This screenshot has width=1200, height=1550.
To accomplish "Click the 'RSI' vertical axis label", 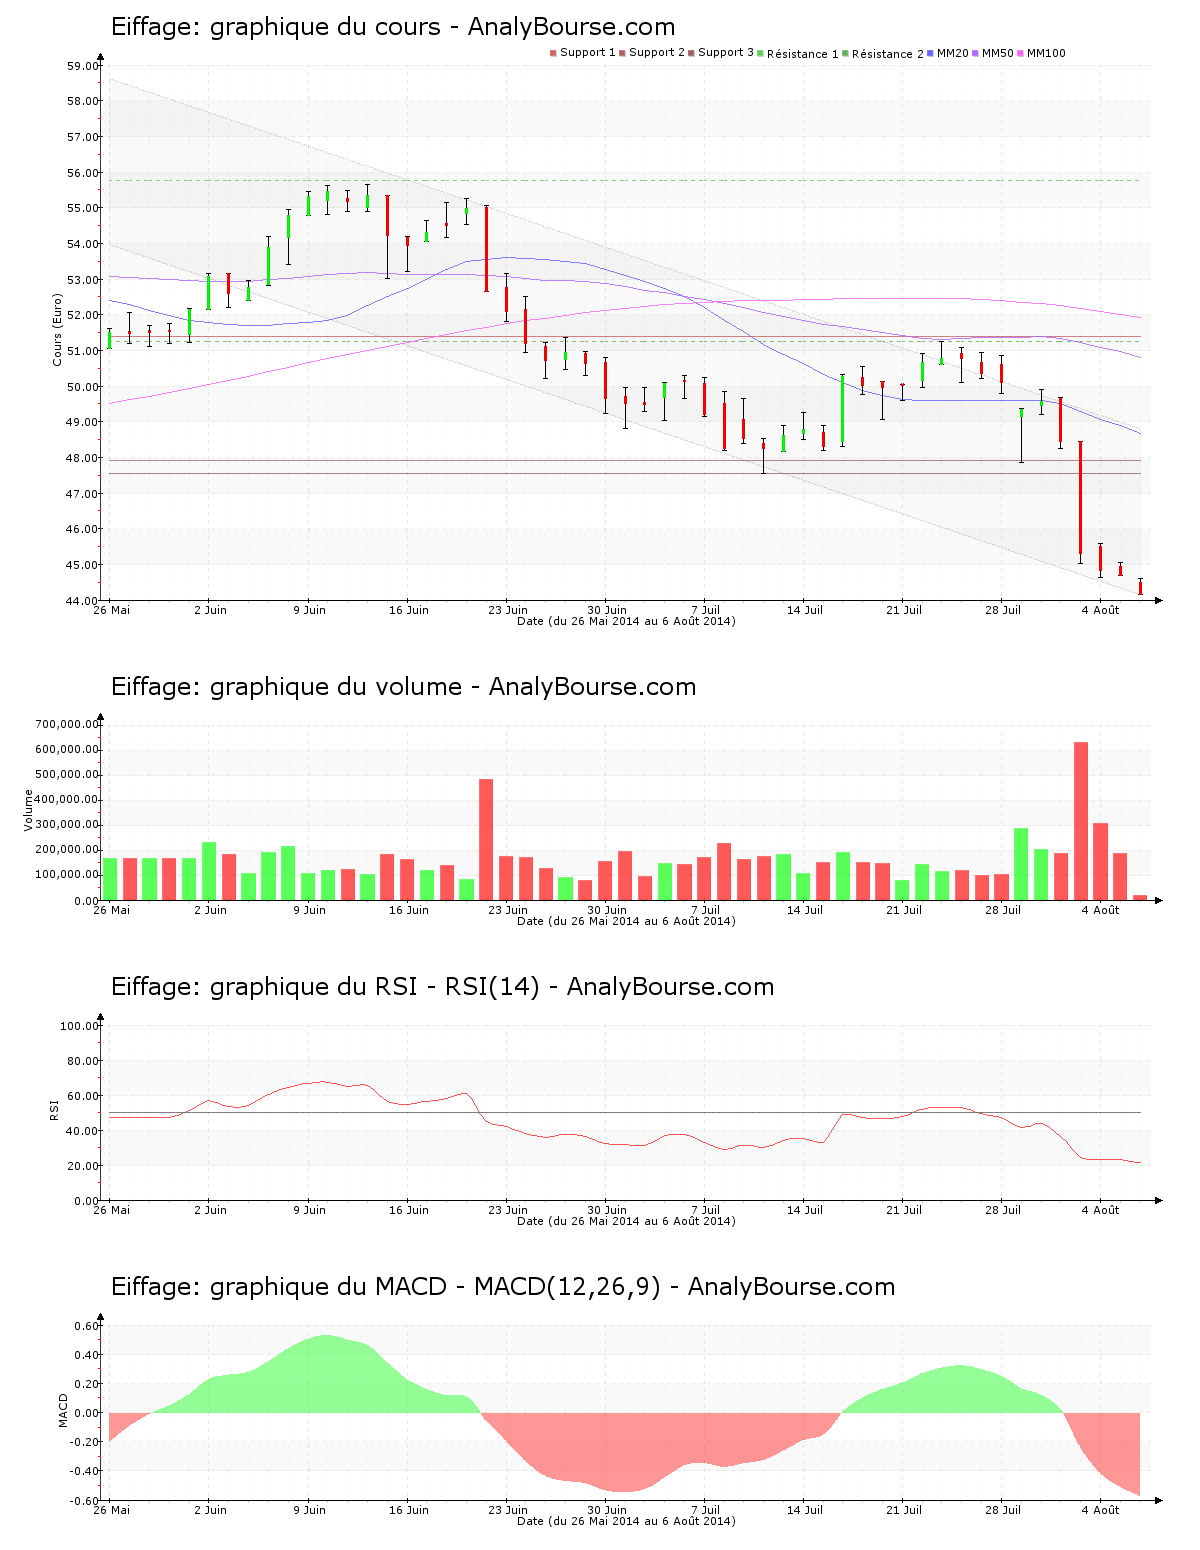I will pyautogui.click(x=54, y=1109).
